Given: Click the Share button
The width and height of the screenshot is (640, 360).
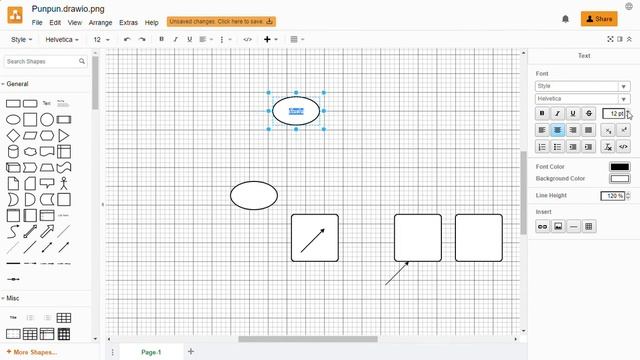Looking at the screenshot, I should [x=599, y=19].
